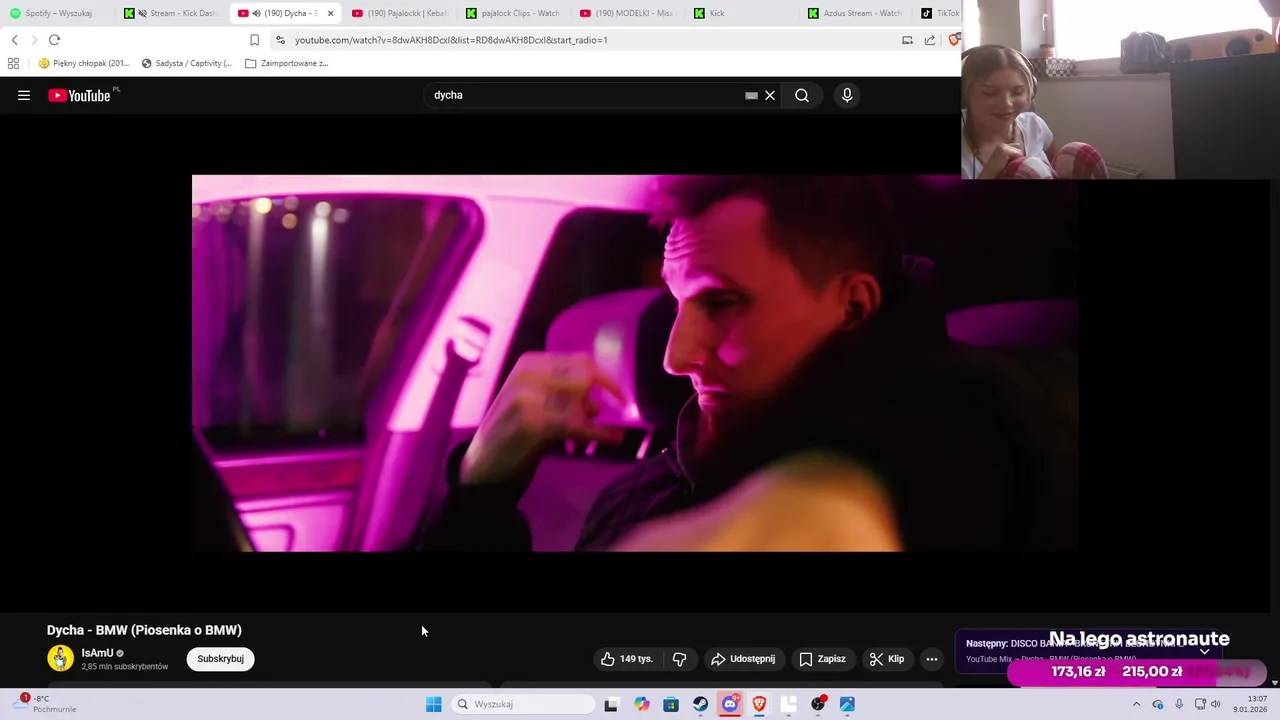Open the Windows Start menu
This screenshot has width=1280, height=720.
point(433,704)
